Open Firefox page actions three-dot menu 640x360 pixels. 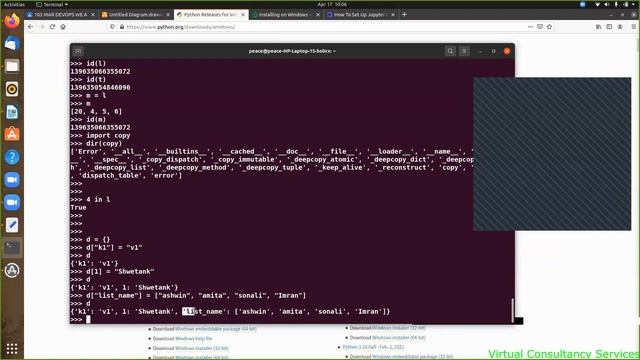(x=530, y=27)
